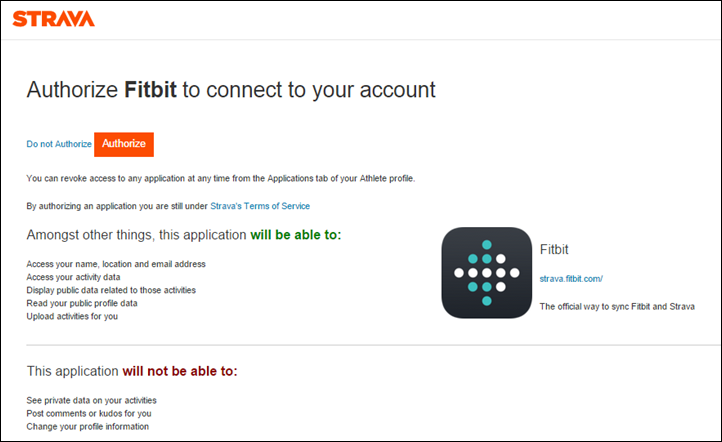This screenshot has height=442, width=722.
Task: Click 'See private data on your activities'
Action: tap(92, 401)
